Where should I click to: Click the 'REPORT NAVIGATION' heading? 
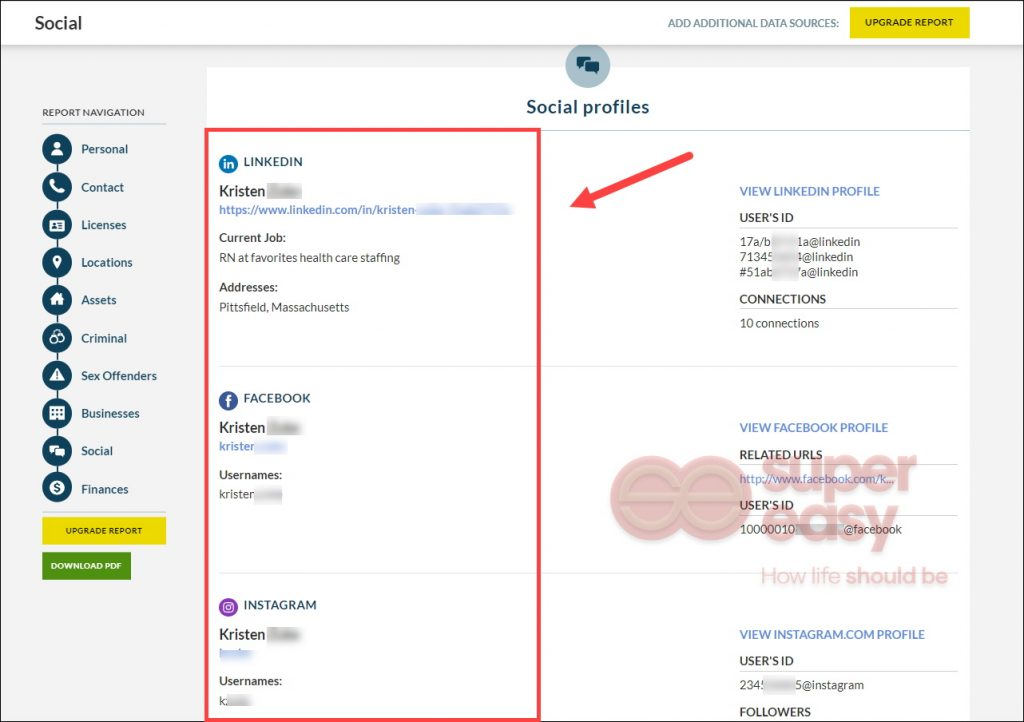[x=93, y=112]
